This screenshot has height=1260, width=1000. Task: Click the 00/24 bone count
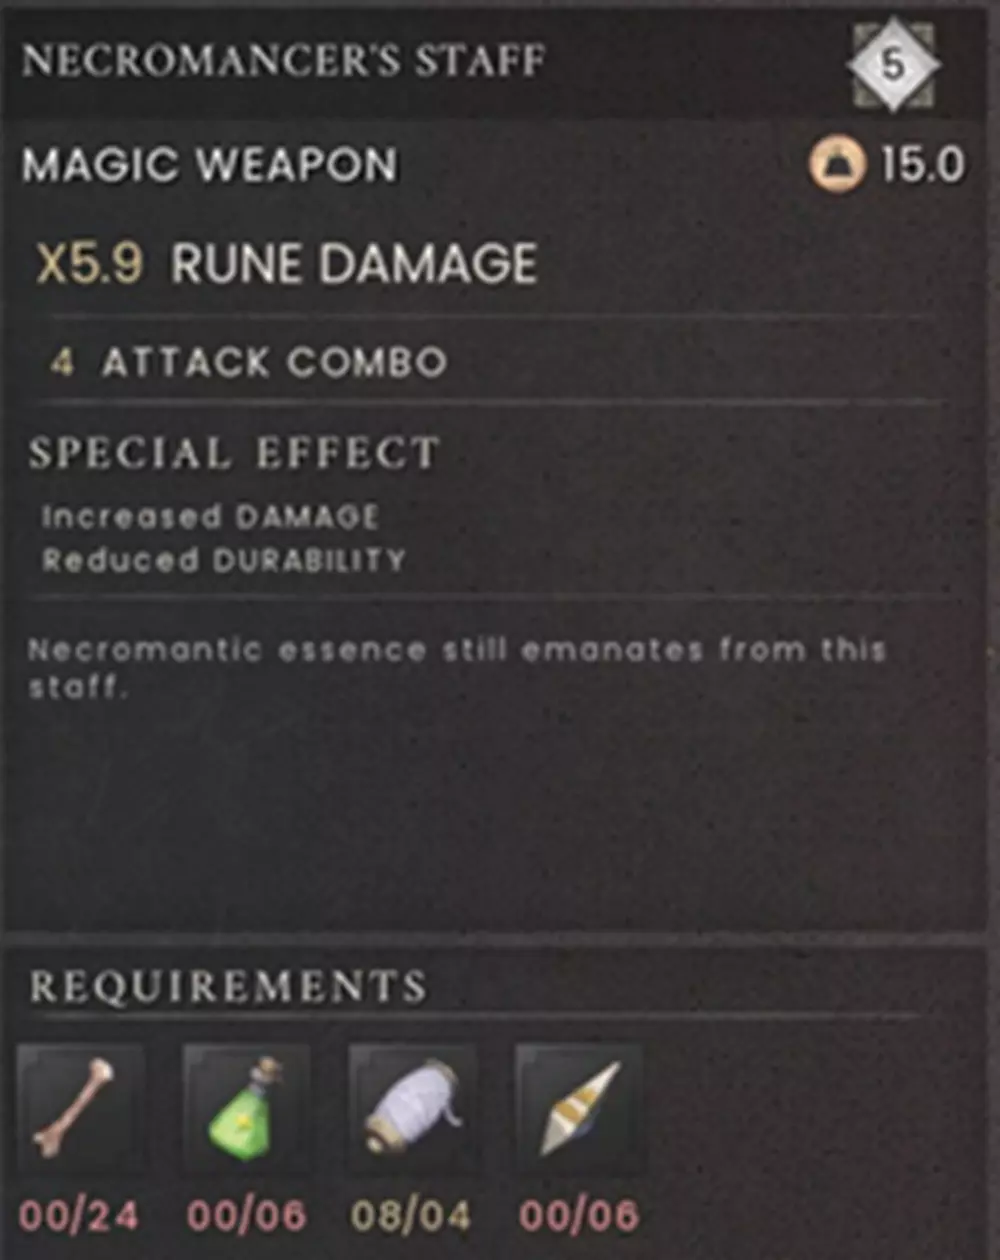79,1216
